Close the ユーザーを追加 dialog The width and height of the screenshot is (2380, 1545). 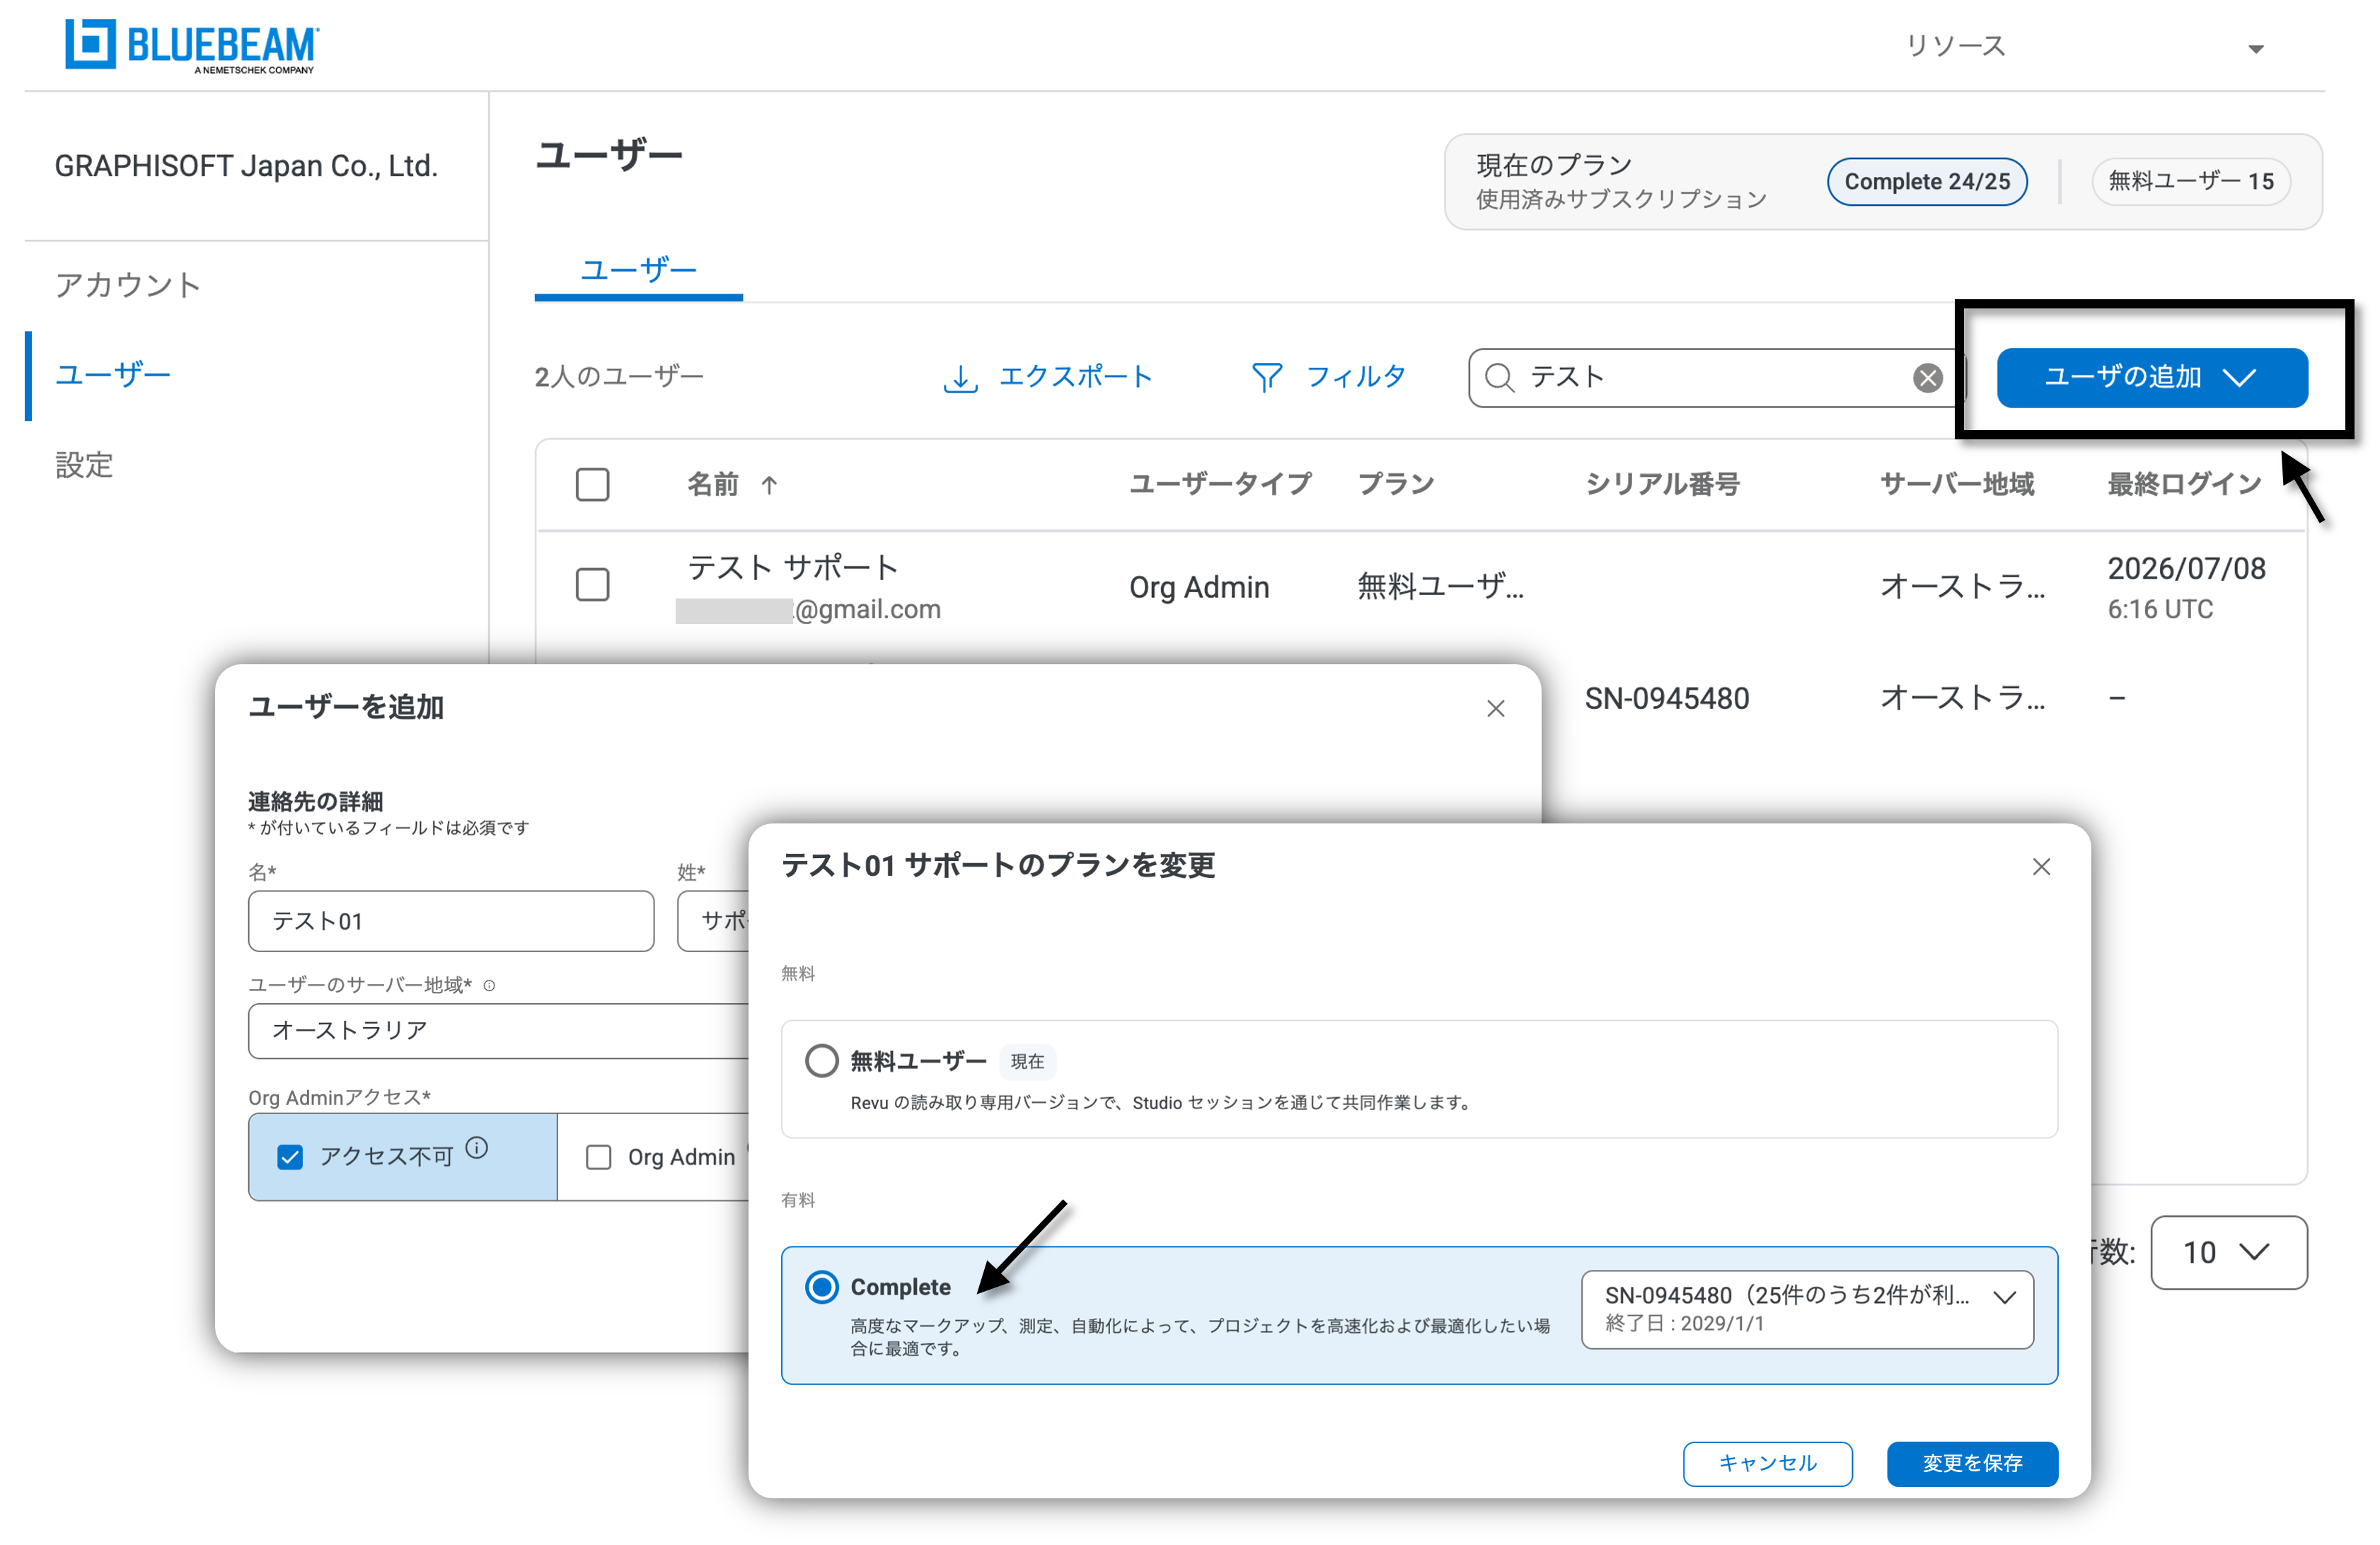1495,708
